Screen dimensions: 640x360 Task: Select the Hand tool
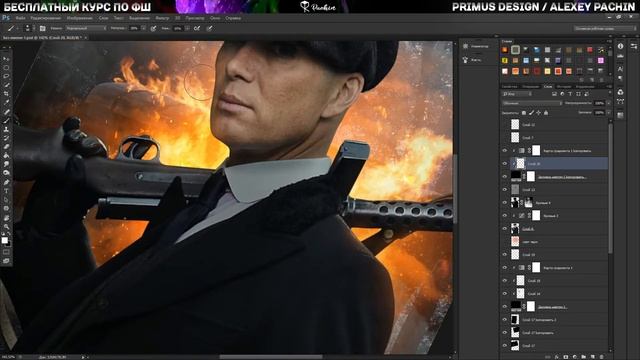point(6,218)
